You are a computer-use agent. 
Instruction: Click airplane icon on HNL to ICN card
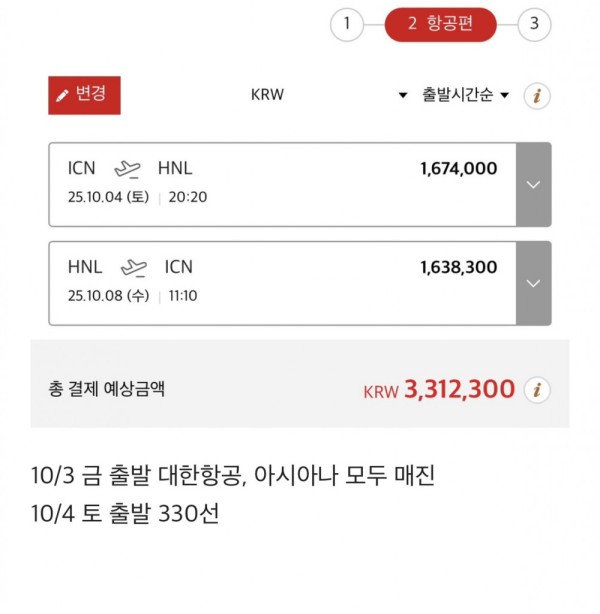(134, 268)
